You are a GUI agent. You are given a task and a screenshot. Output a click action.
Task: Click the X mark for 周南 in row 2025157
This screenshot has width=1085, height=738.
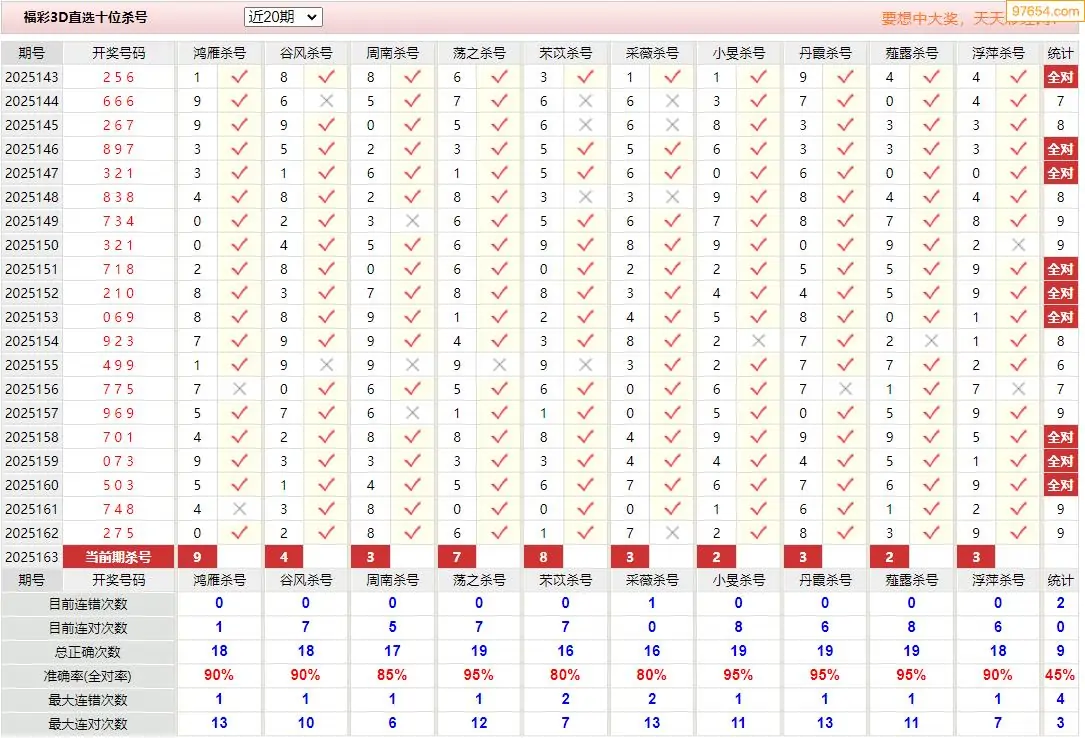tap(412, 413)
